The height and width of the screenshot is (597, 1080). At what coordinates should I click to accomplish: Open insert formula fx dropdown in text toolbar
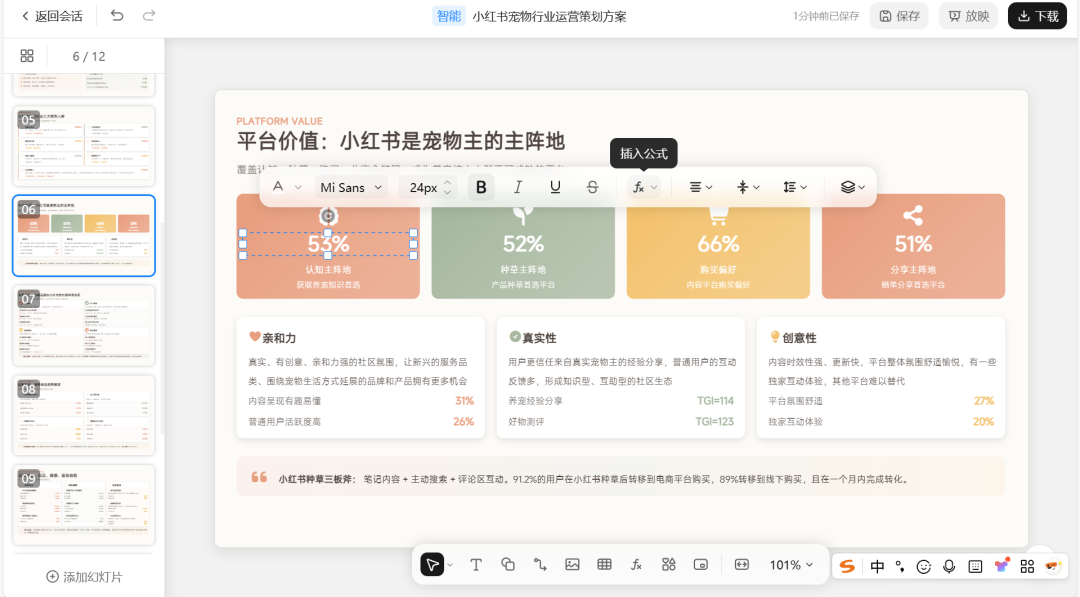coord(645,187)
